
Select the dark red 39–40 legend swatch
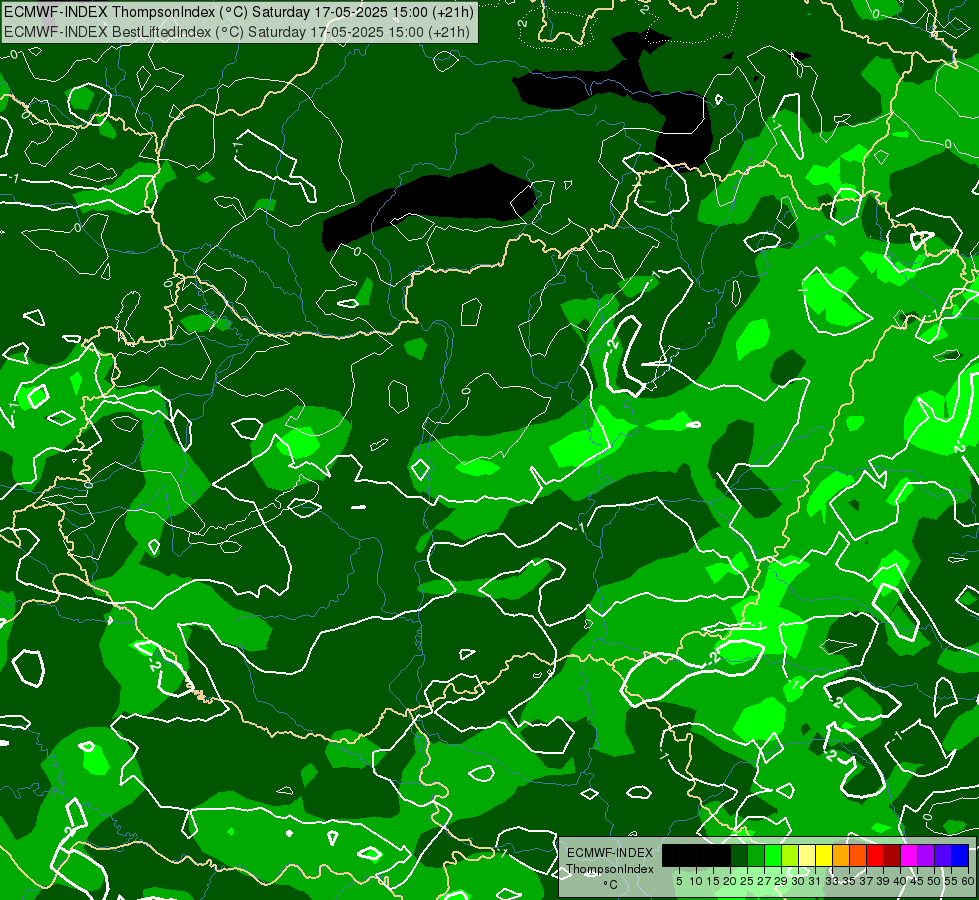click(892, 855)
